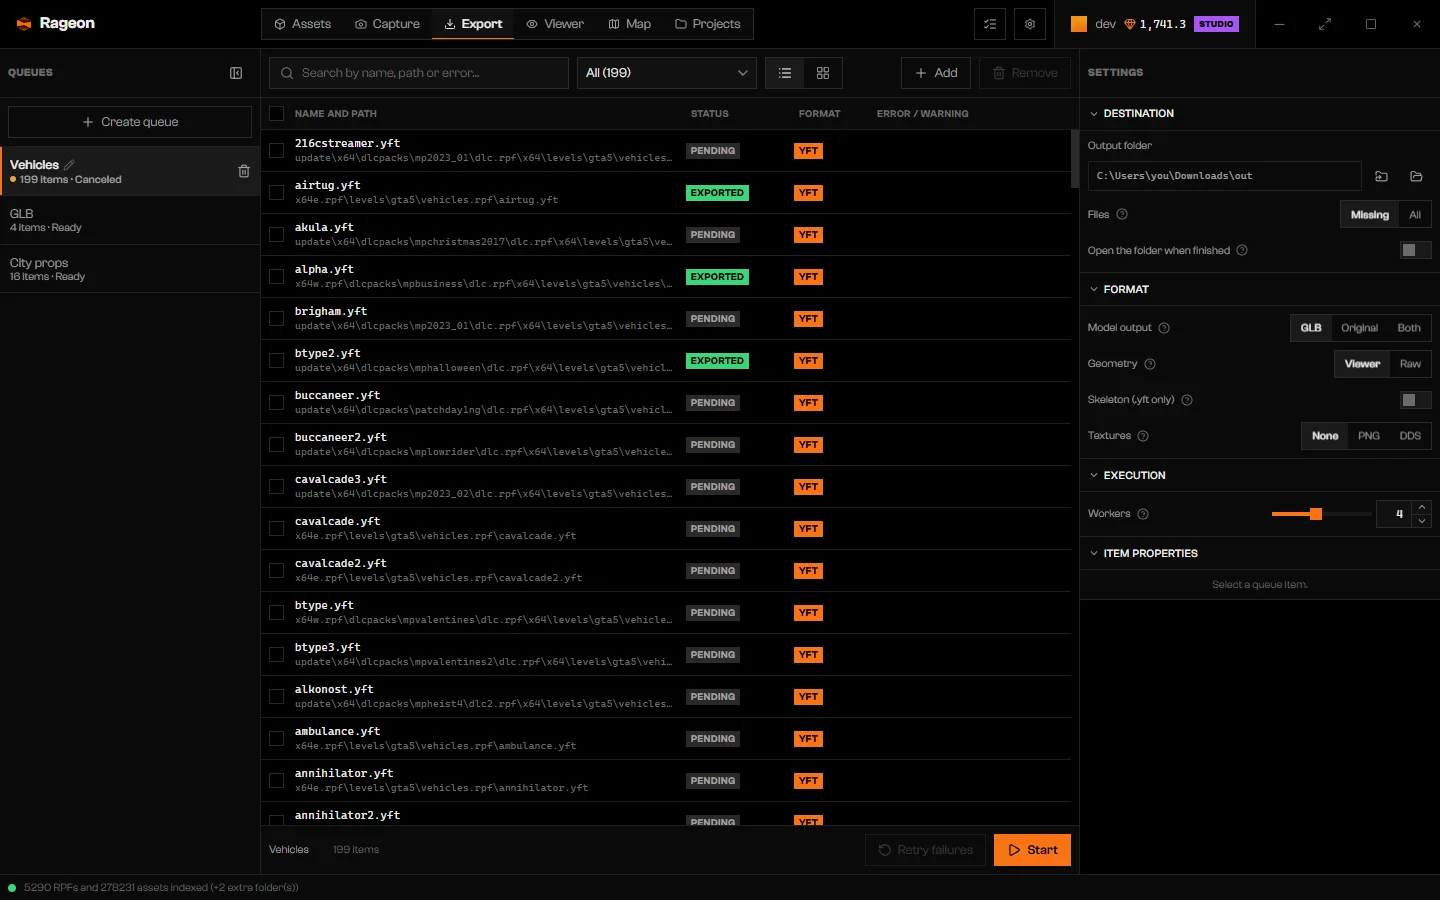The image size is (1440, 900).
Task: Adjust the Workers slider handle
Action: [x=1316, y=514]
